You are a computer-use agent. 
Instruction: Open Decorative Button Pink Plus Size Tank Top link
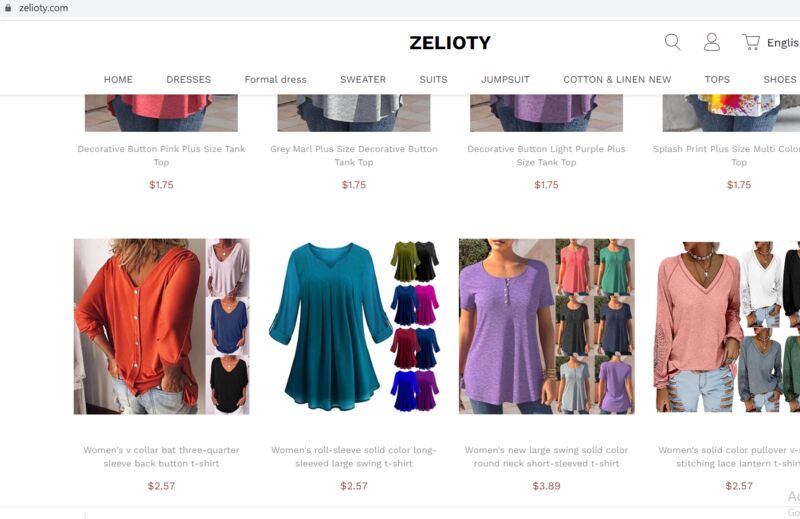click(x=161, y=156)
